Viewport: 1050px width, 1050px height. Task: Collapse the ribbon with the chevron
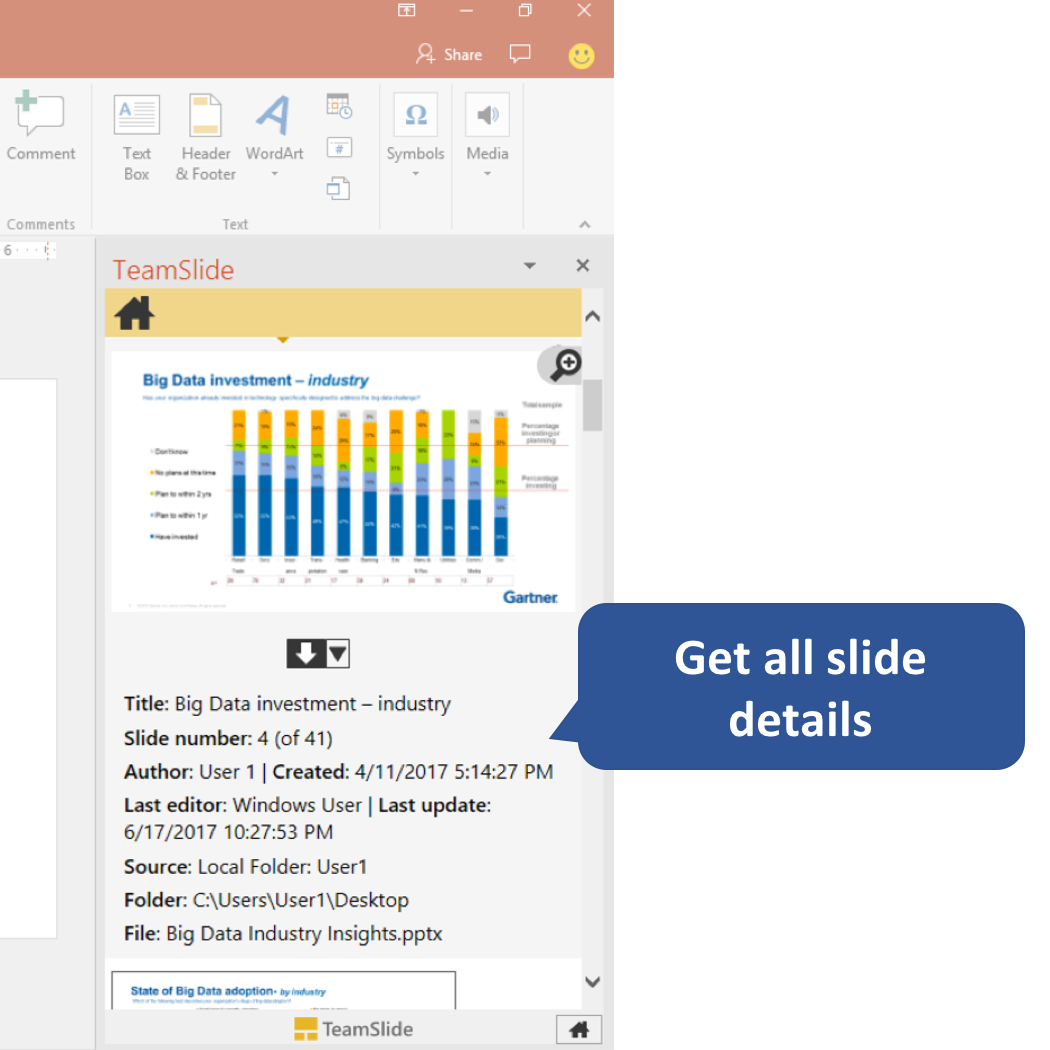click(585, 224)
